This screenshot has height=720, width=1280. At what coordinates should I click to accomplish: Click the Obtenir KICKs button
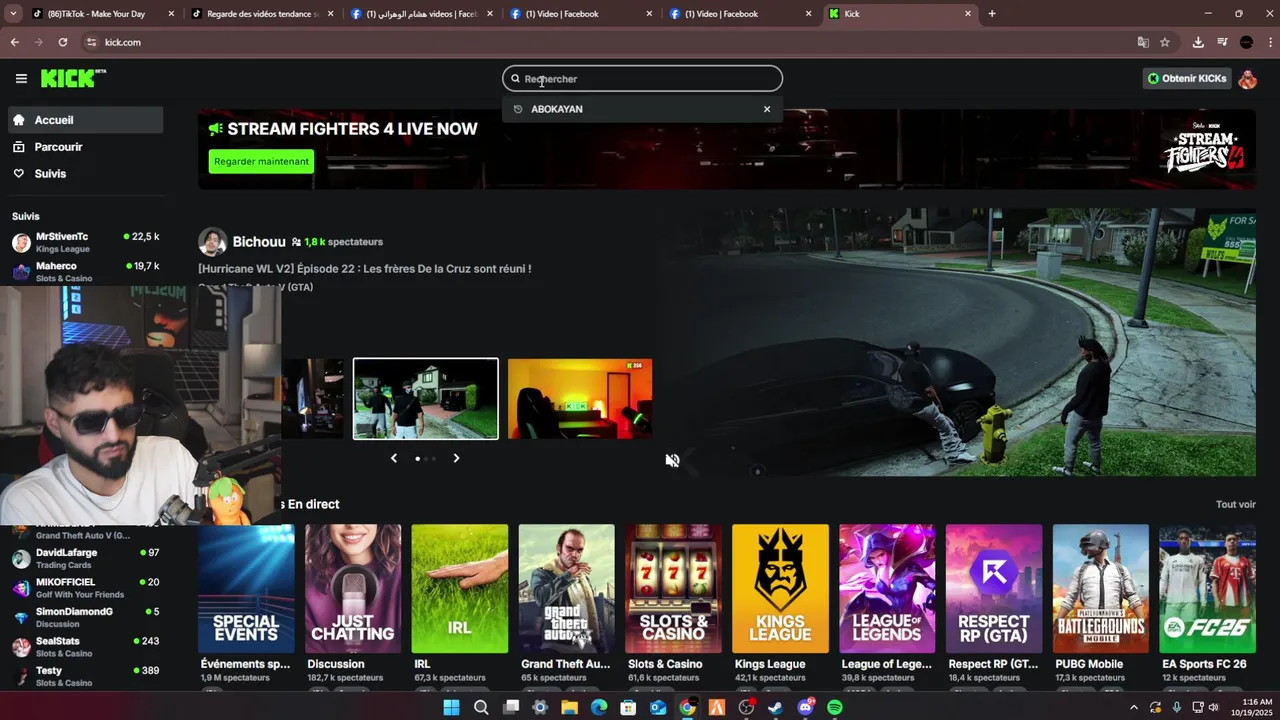[1187, 78]
